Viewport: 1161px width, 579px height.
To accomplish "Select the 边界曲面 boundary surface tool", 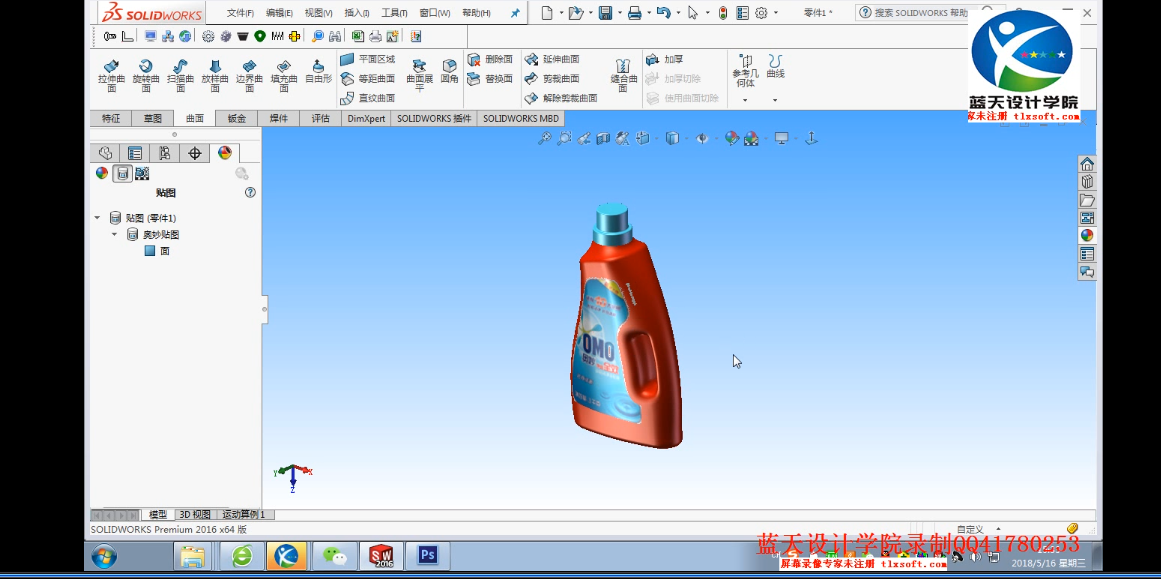I will point(250,76).
